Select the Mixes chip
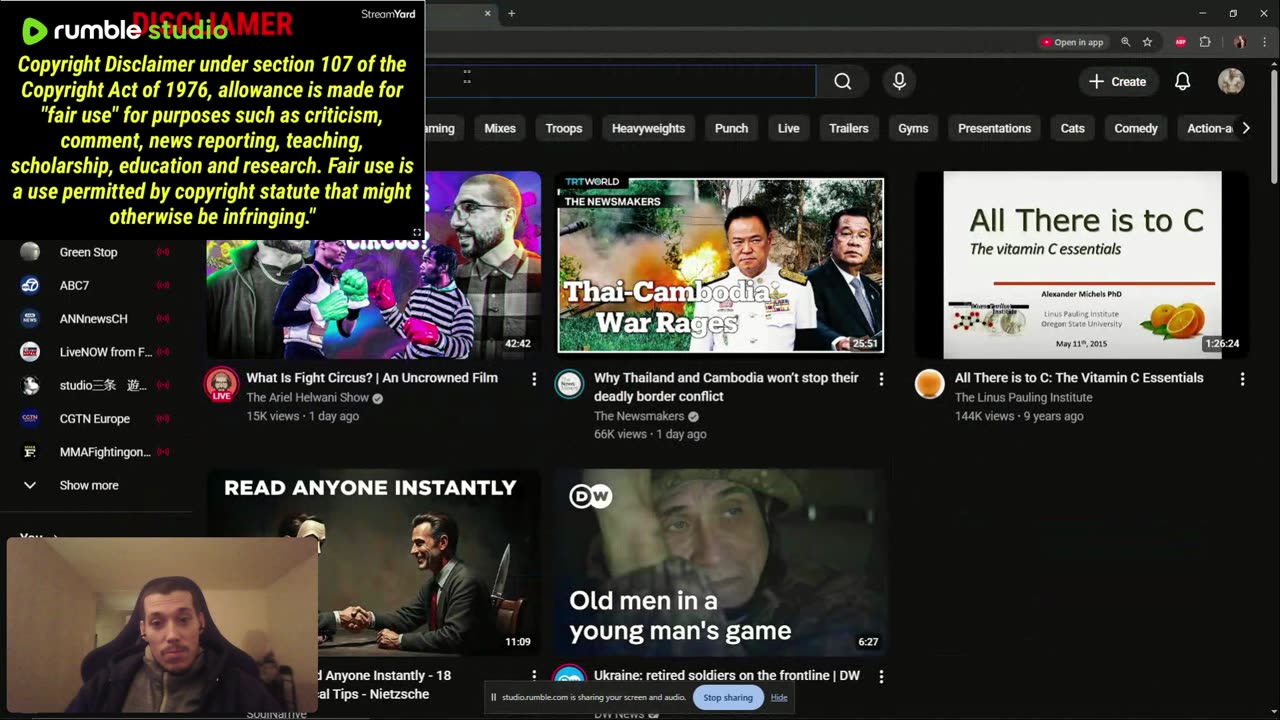 500,128
